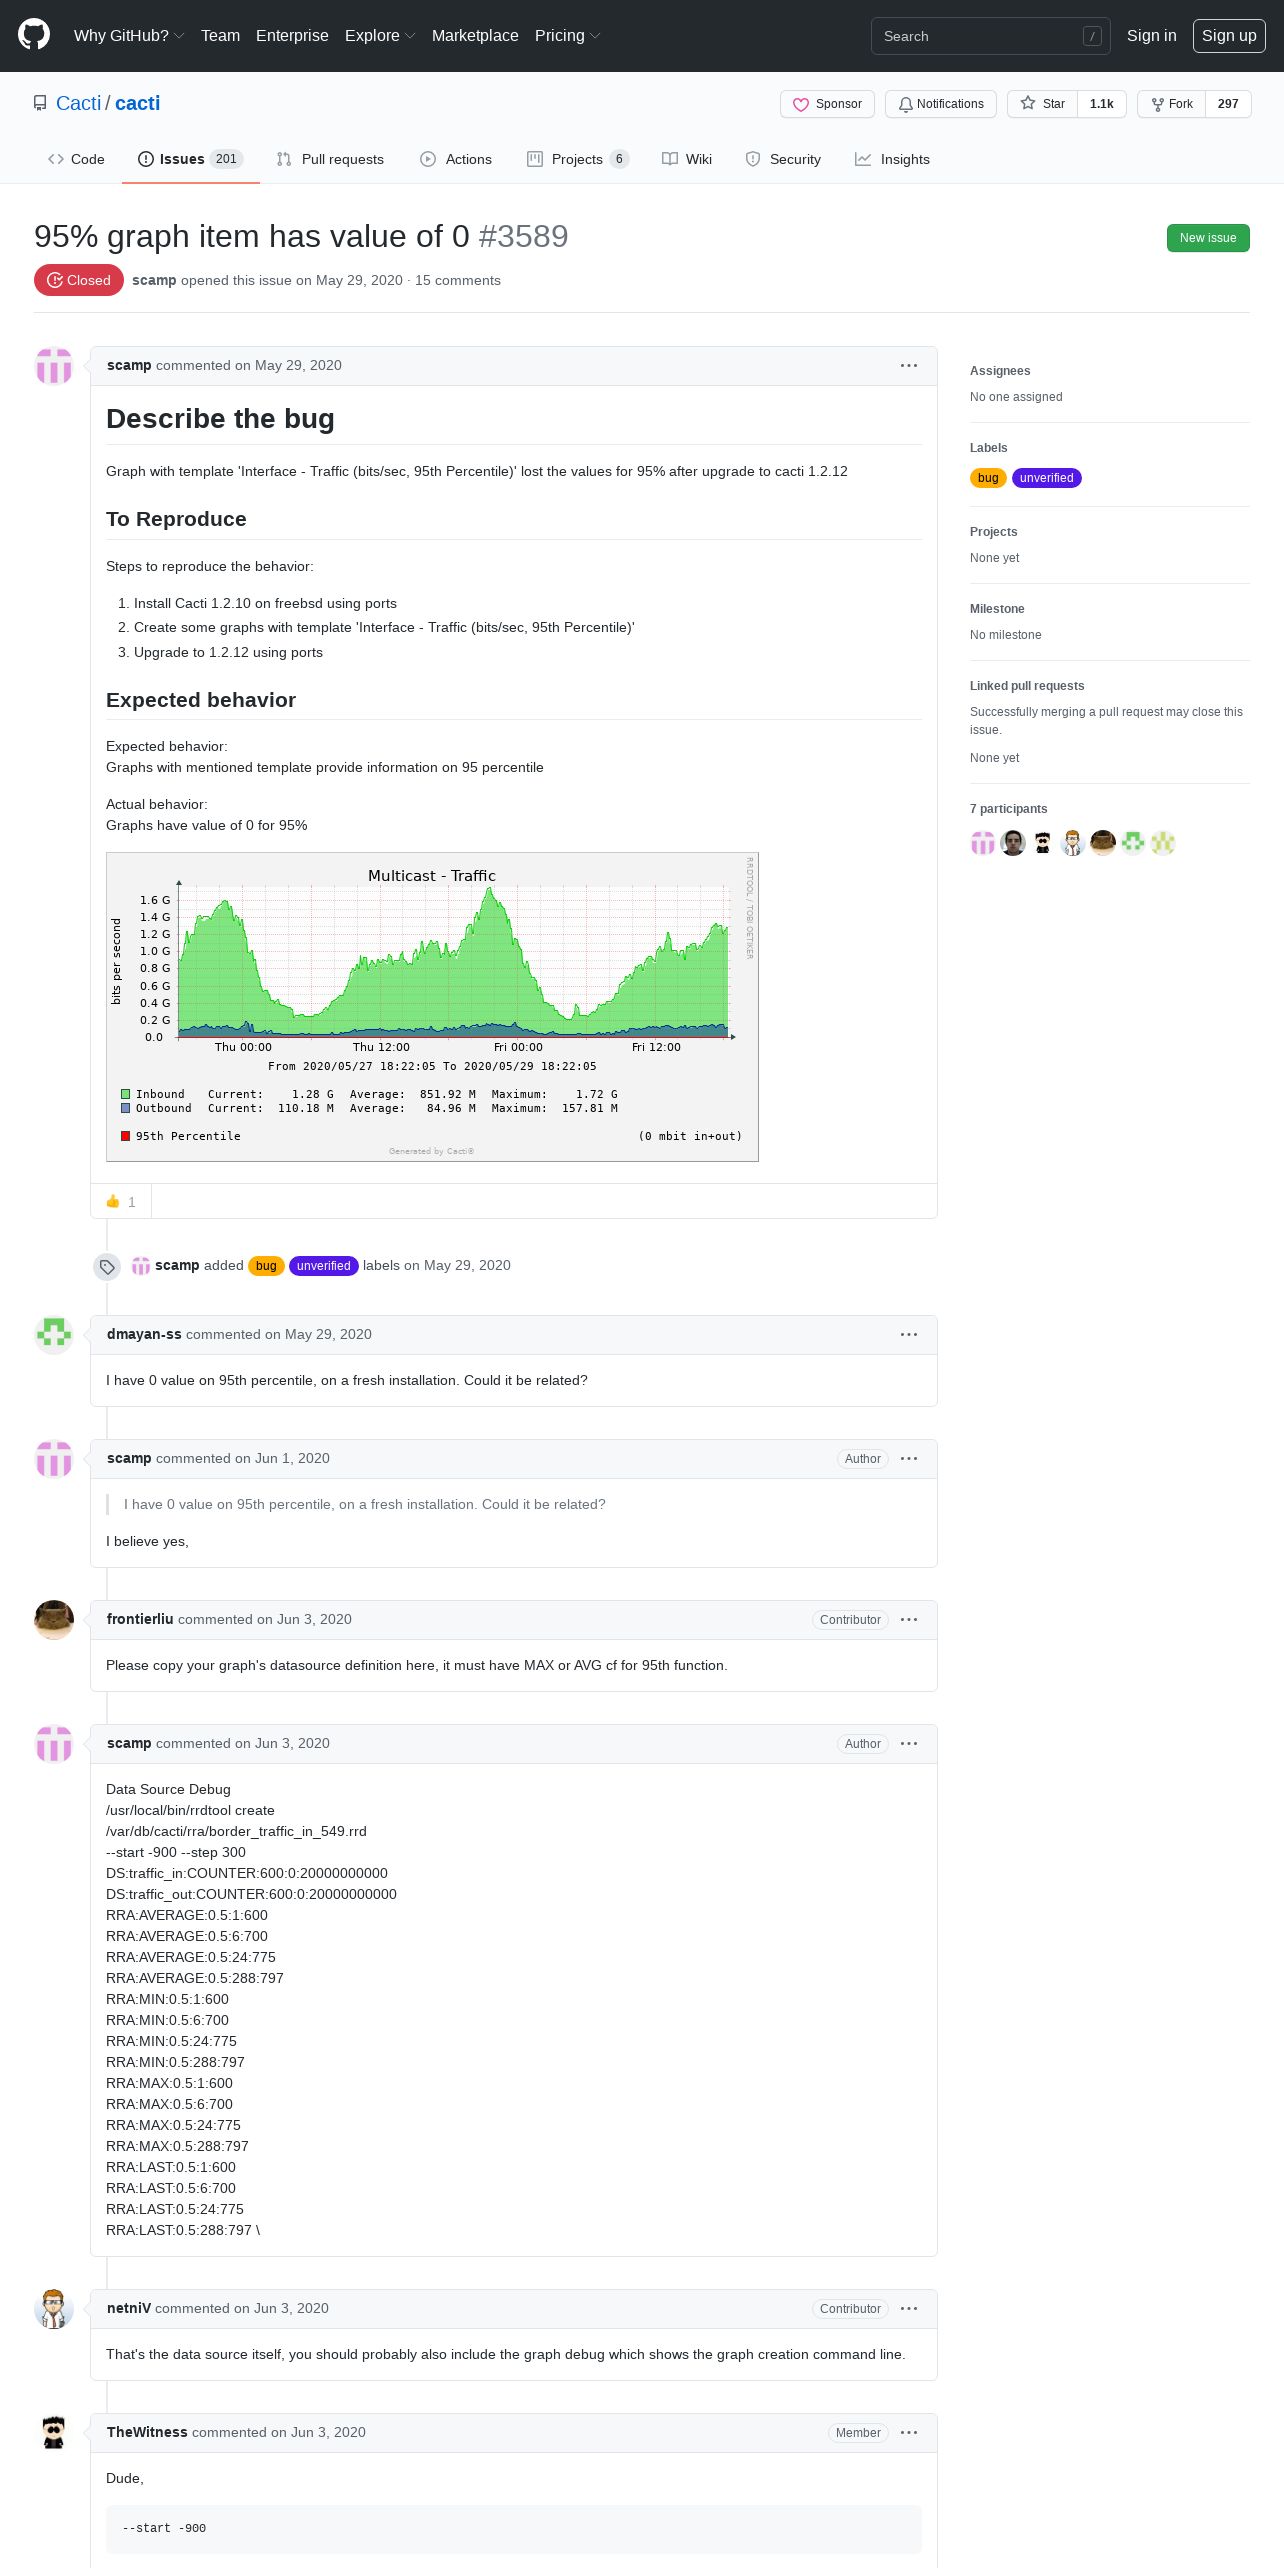Switch to the Insights tab
The height and width of the screenshot is (2568, 1284).
[x=892, y=159]
